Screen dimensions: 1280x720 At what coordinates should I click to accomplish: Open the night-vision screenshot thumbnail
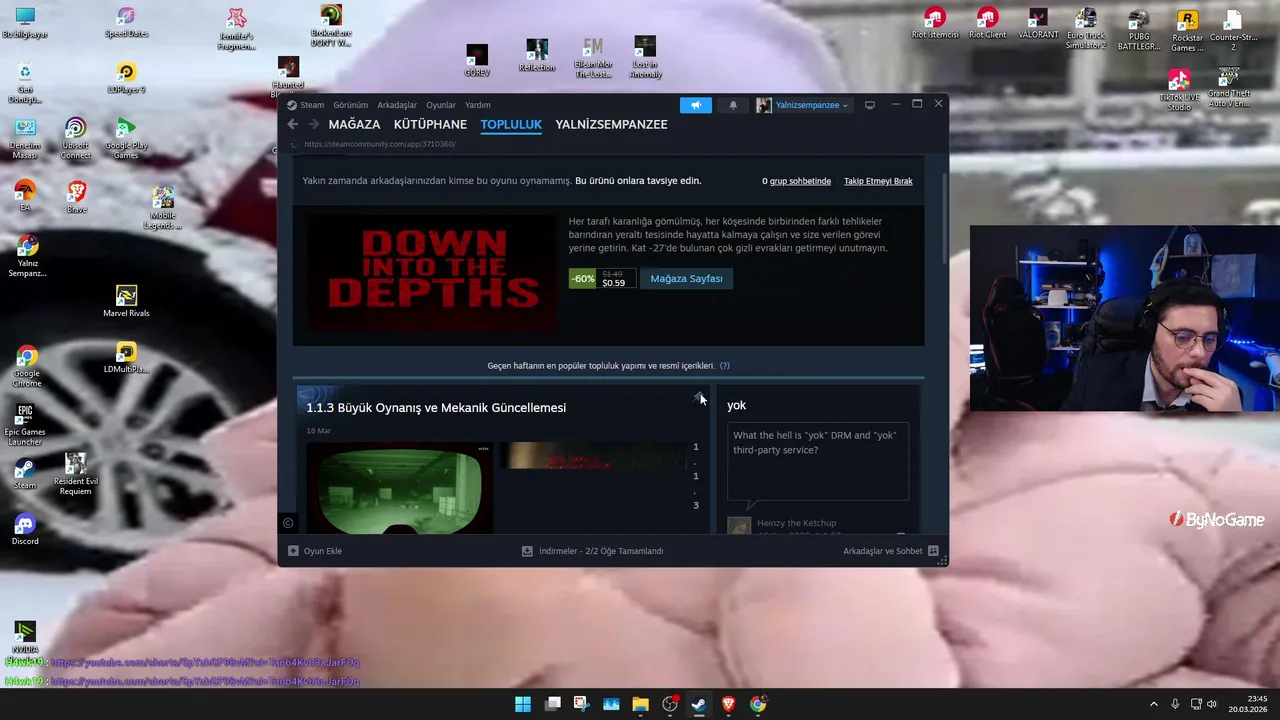399,488
